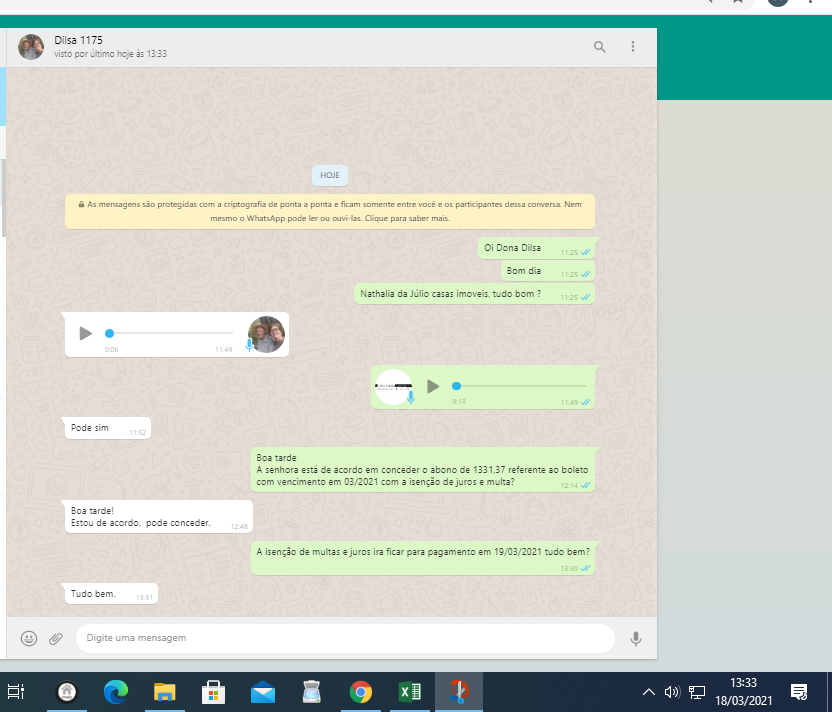Click the encryption notice to learn more

tap(330, 211)
